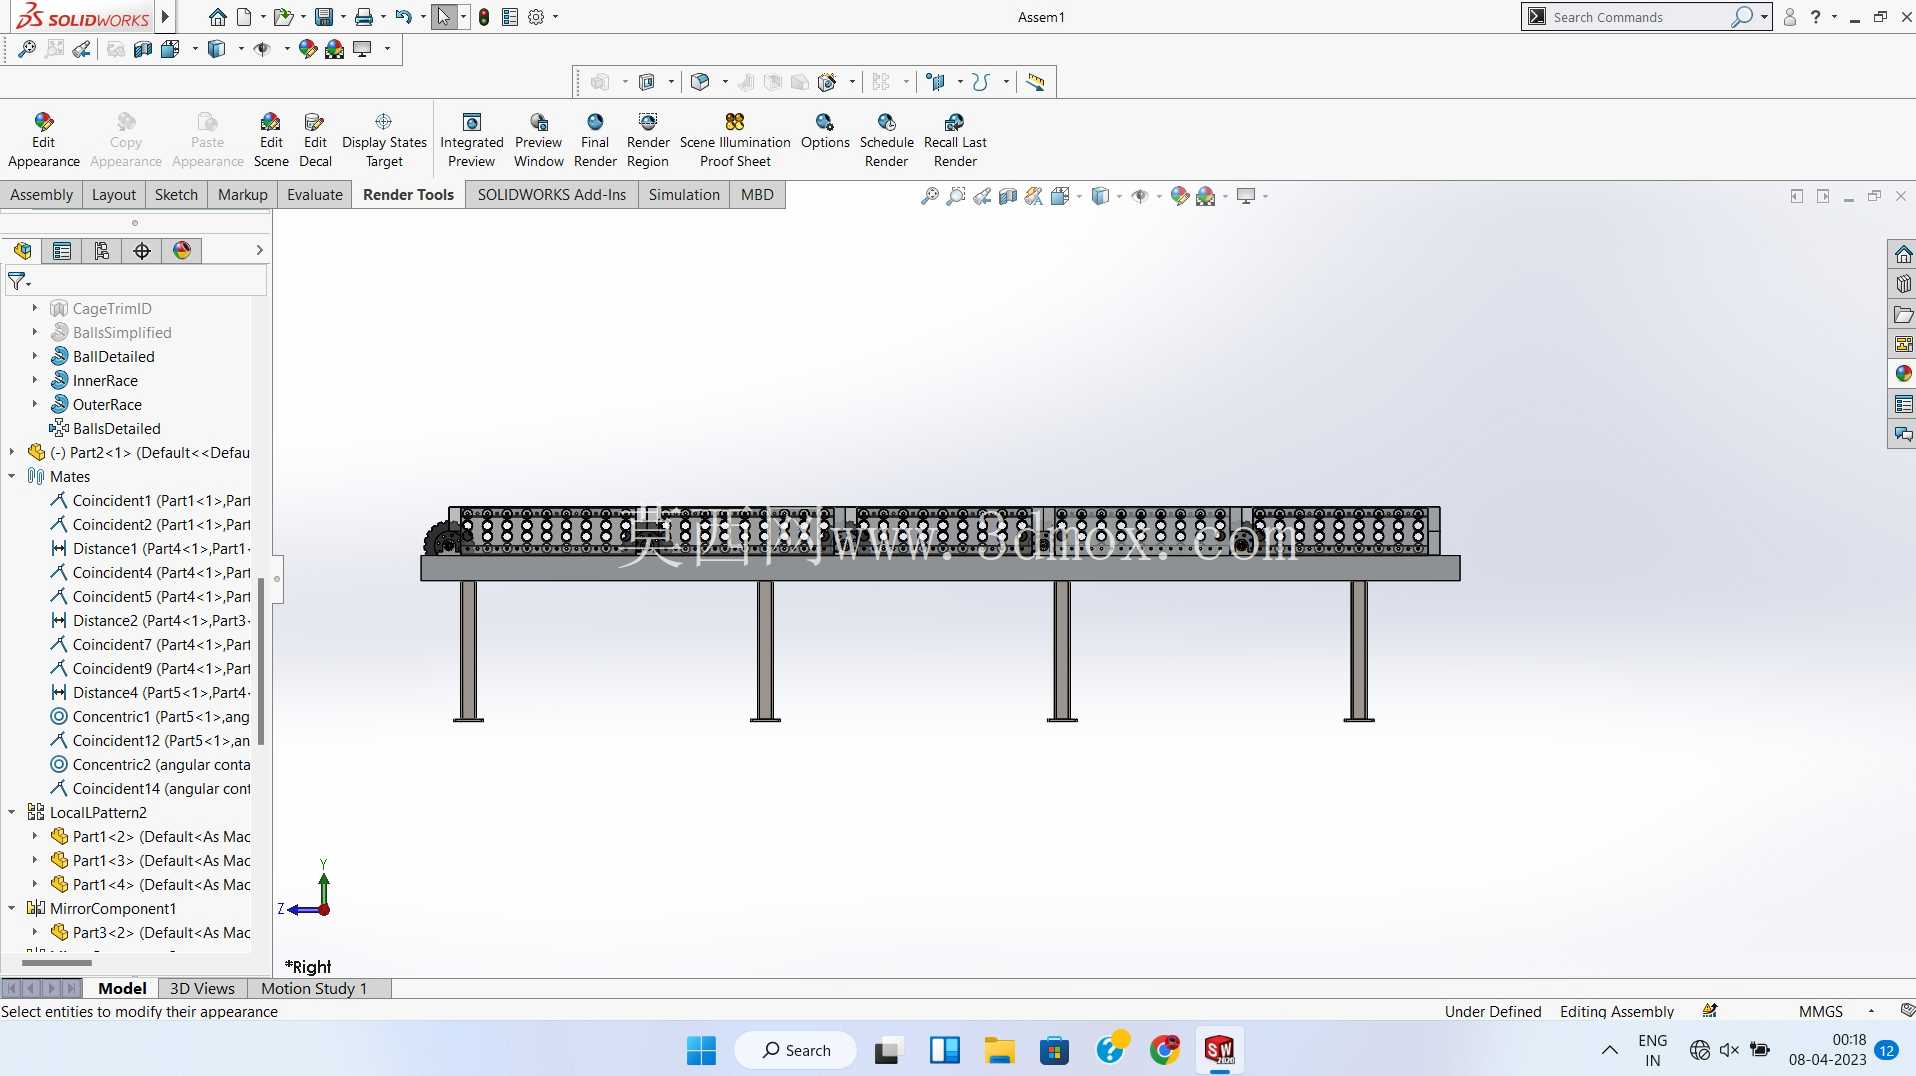The height and width of the screenshot is (1076, 1916).
Task: Open the Sketch tab
Action: point(176,194)
